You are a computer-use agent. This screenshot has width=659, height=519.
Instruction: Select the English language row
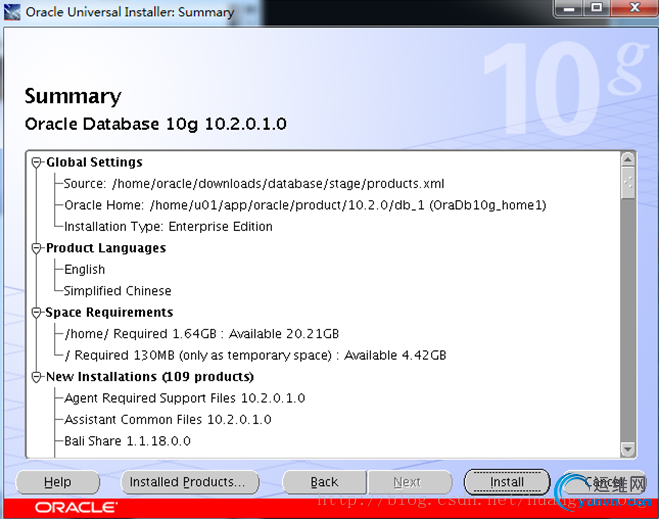pos(84,269)
